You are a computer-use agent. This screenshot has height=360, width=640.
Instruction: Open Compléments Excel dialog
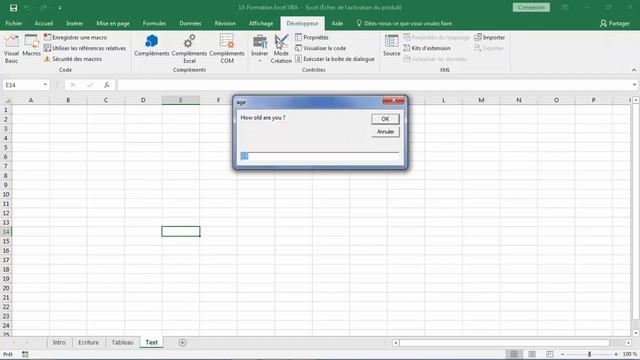pos(189,49)
